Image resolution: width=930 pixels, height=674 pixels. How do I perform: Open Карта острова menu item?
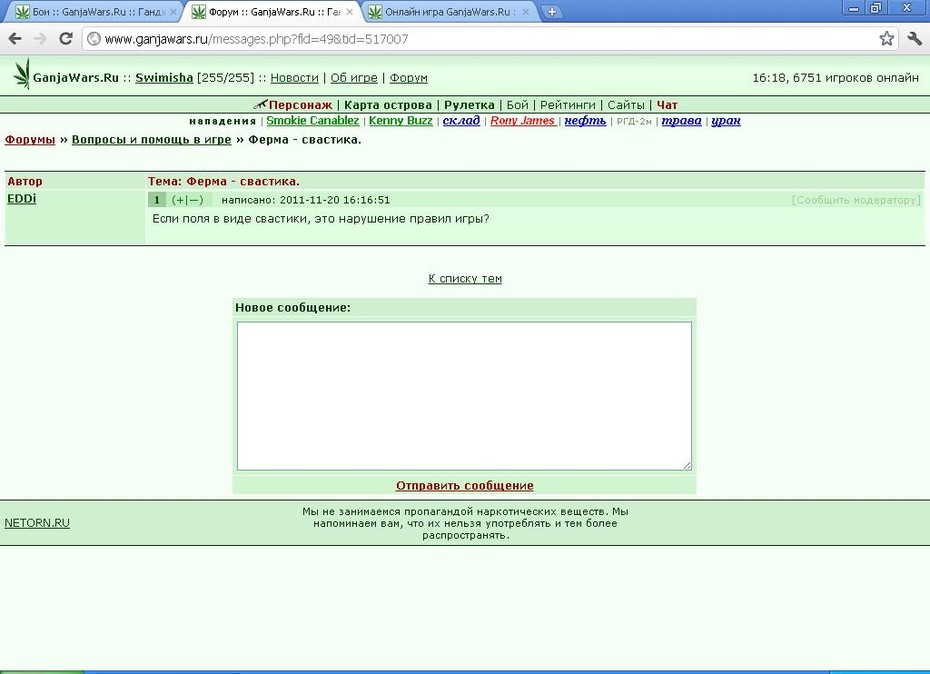click(x=388, y=105)
